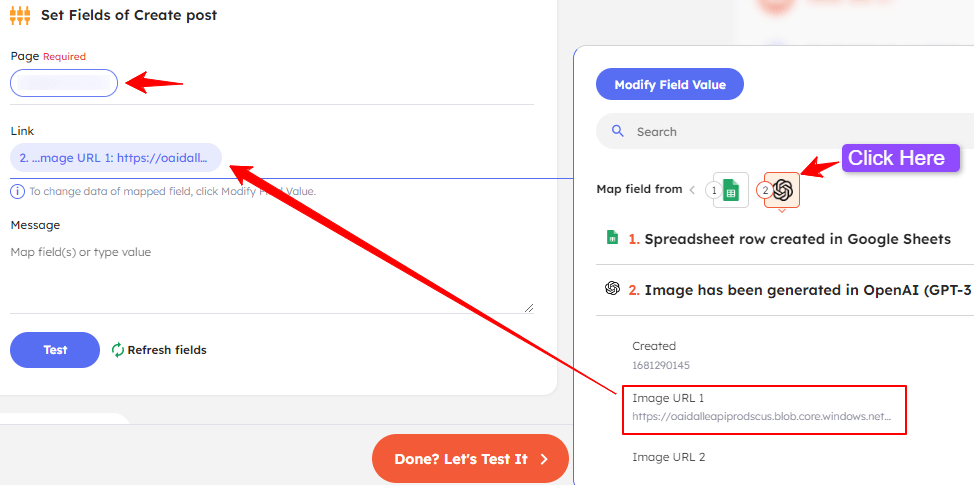
Task: Click the Message text area
Action: click(x=271, y=277)
